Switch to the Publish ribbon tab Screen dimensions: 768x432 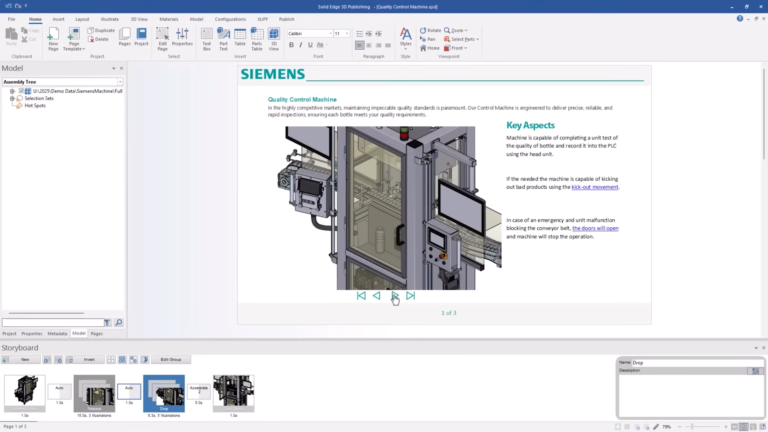[x=287, y=19]
